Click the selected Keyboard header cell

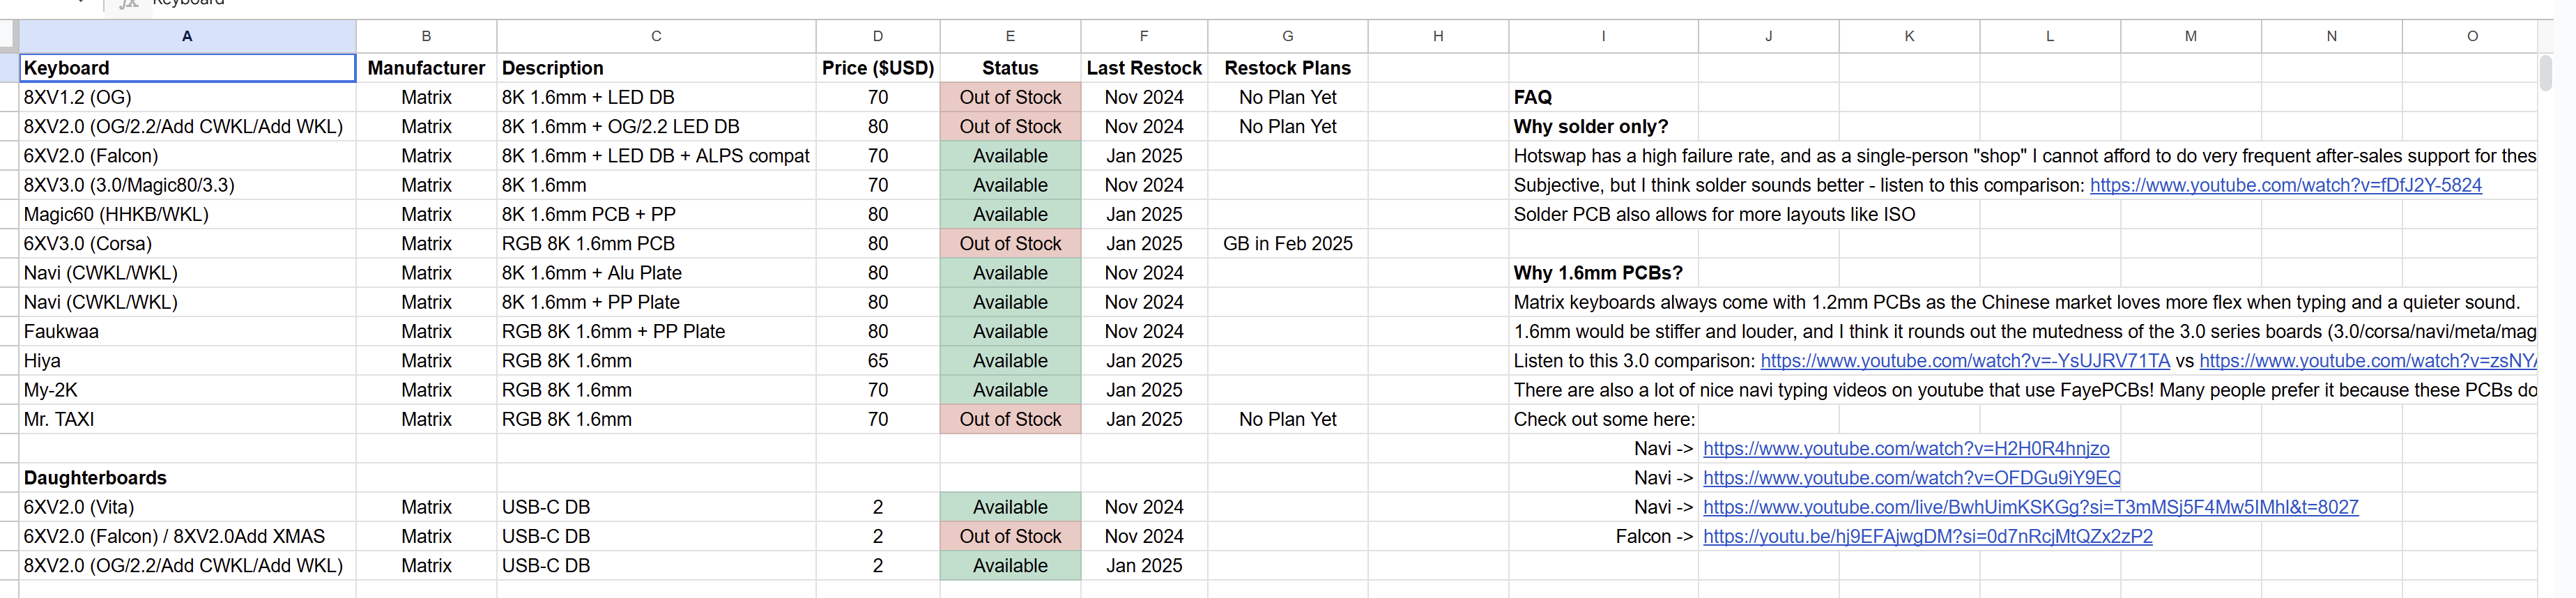187,68
